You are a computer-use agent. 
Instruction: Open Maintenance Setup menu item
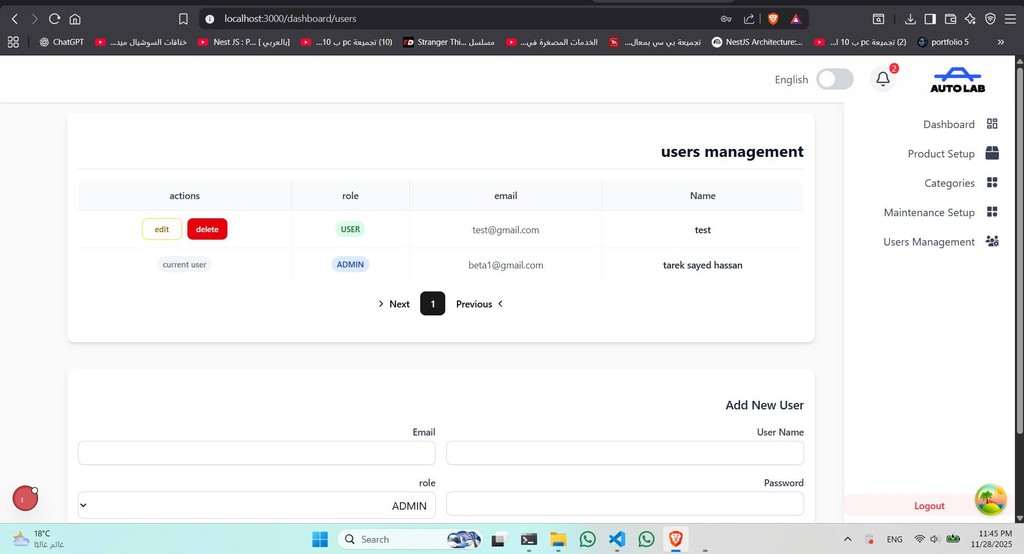(x=929, y=212)
